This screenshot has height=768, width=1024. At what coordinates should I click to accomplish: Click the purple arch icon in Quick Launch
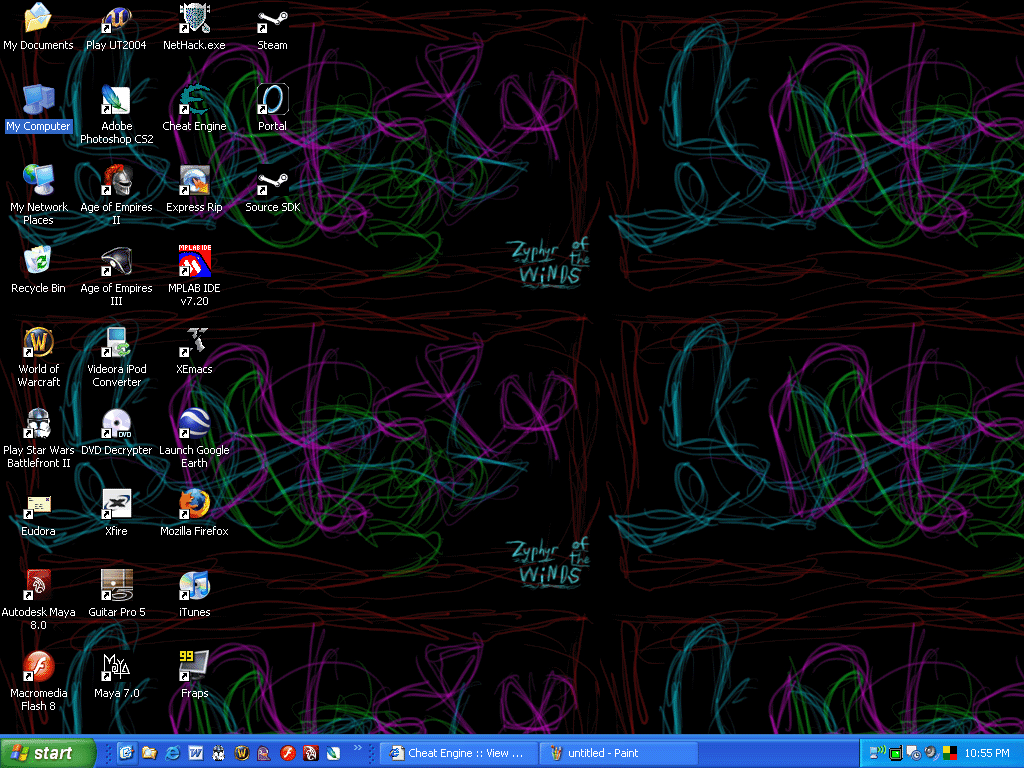click(x=264, y=753)
